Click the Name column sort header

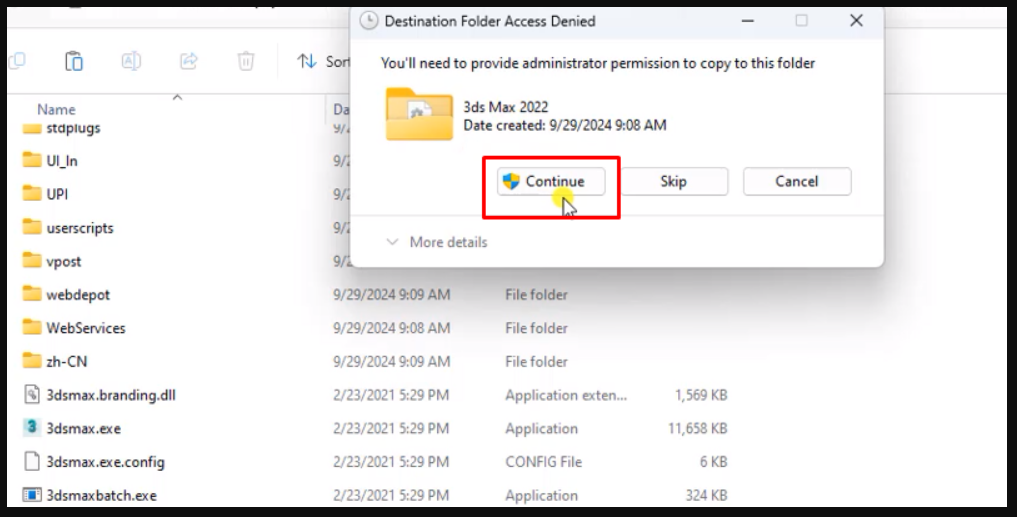point(56,110)
